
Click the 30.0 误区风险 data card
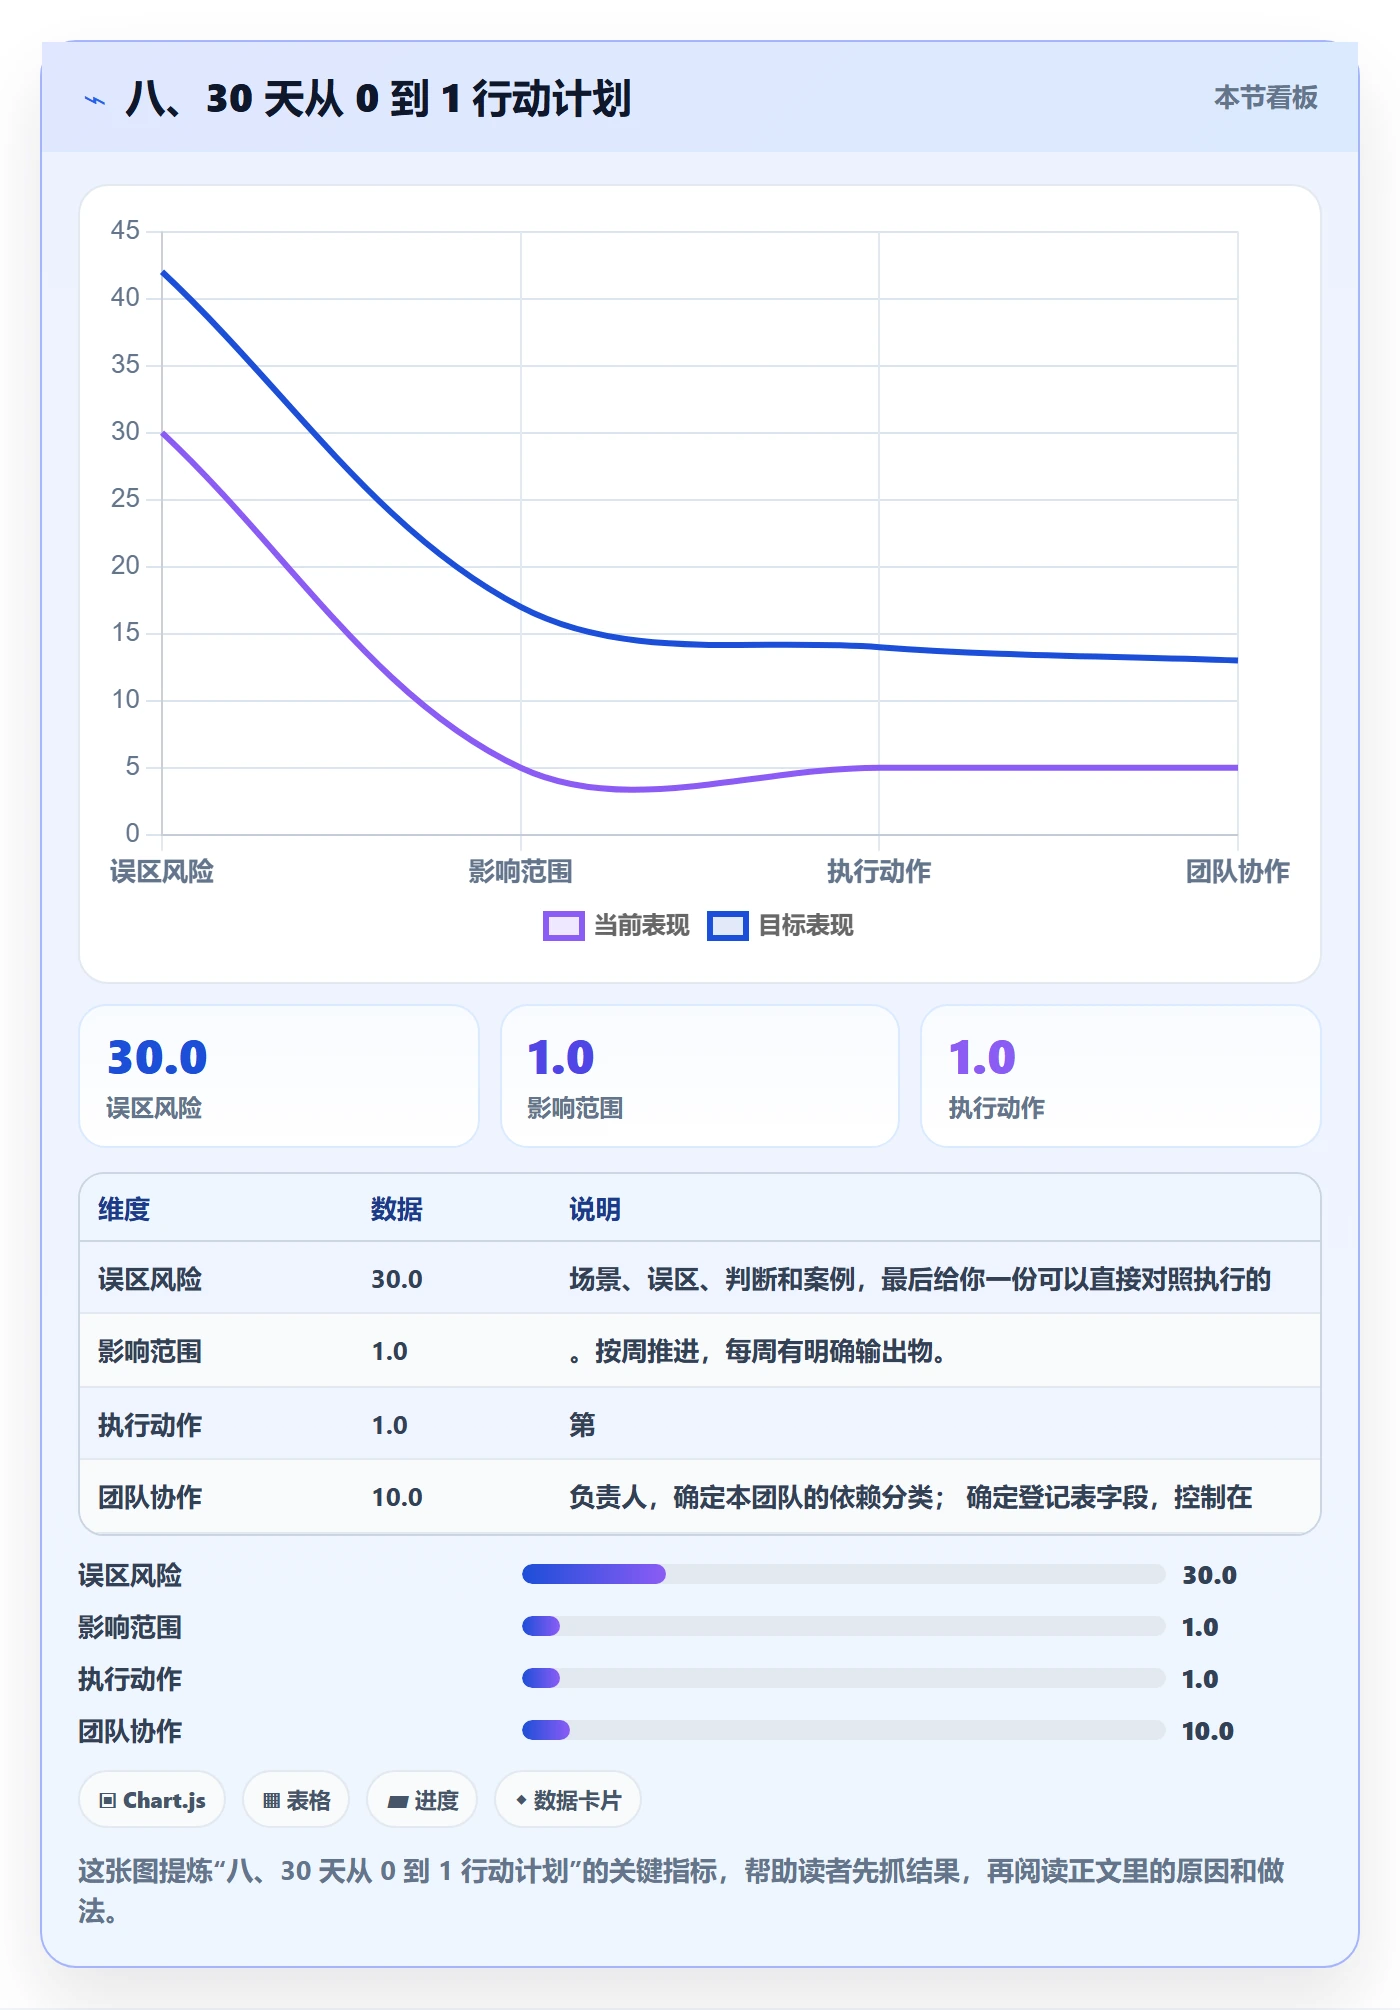(279, 1076)
